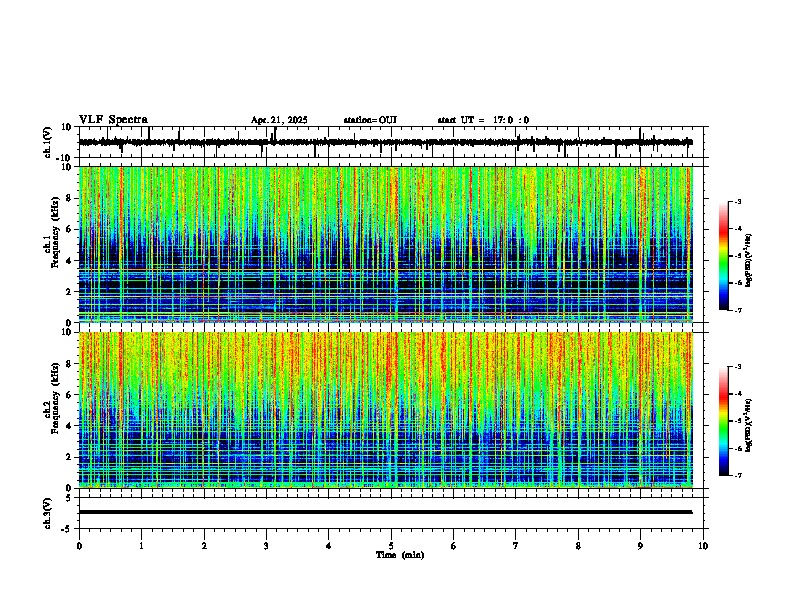Click time axis tick label "3"
The image size is (792, 612).
(x=266, y=546)
